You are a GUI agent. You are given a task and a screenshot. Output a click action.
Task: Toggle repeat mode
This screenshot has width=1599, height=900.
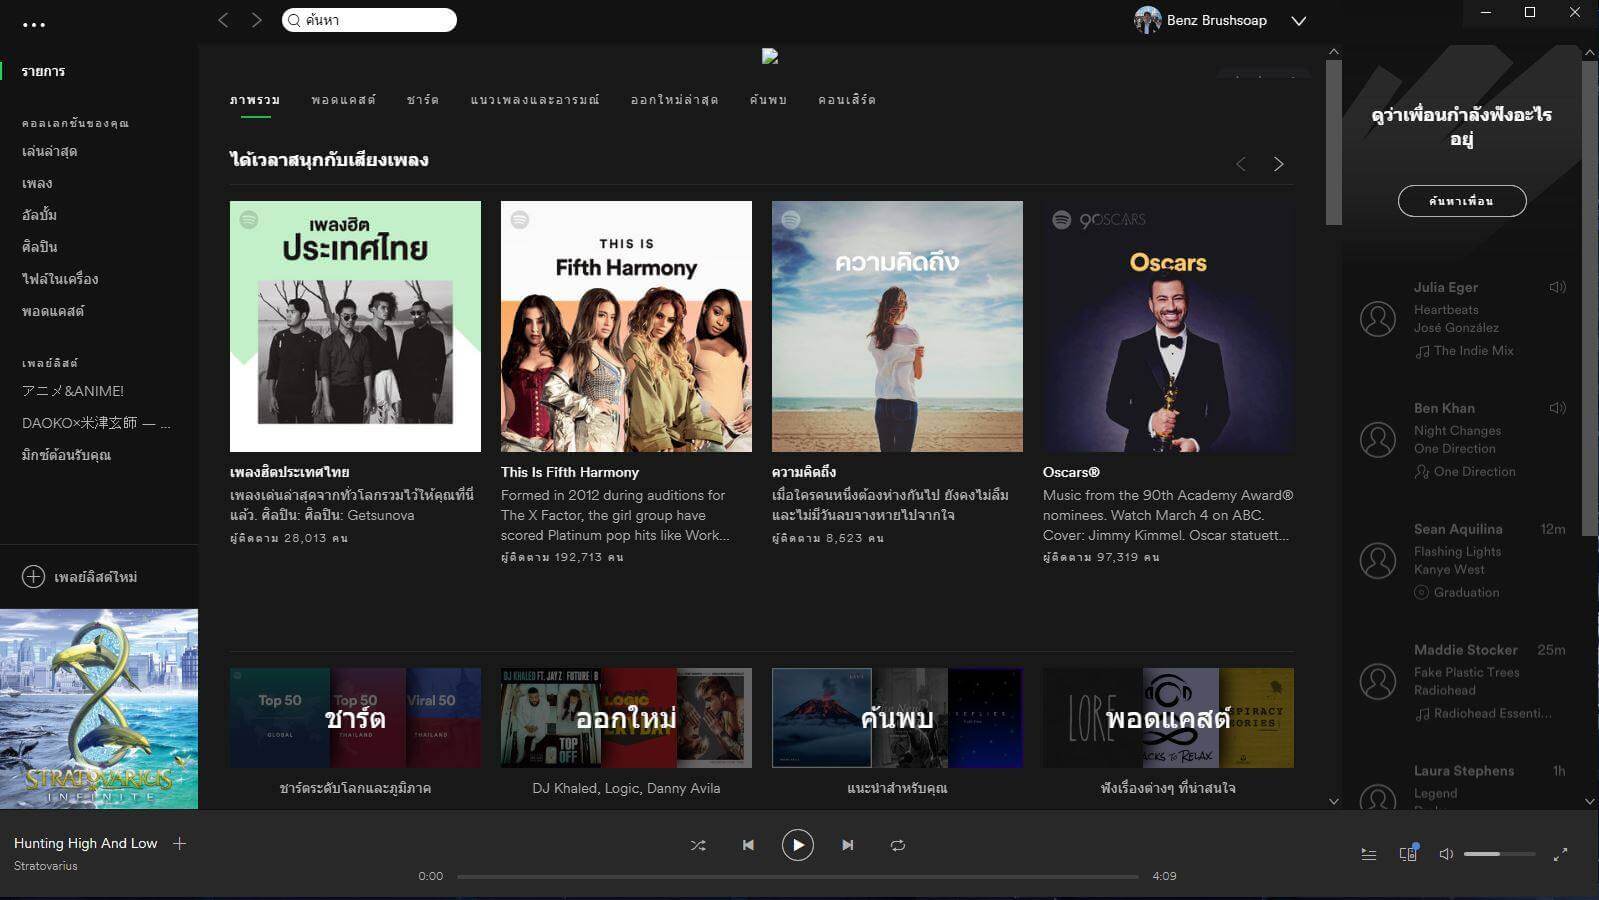pos(898,845)
